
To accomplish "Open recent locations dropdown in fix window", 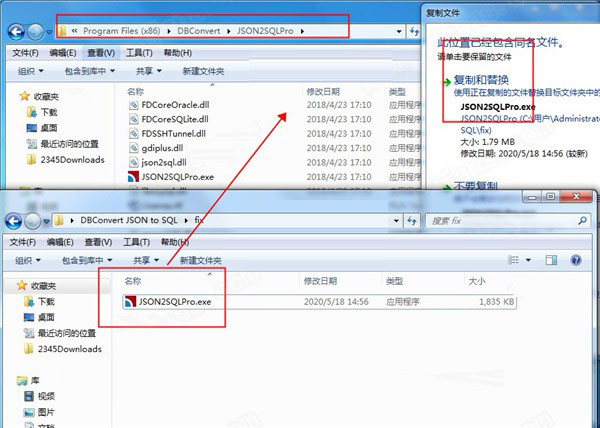I will pos(46,221).
